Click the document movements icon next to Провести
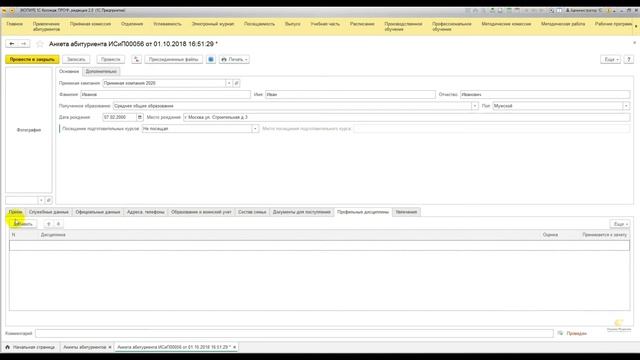The height and width of the screenshot is (360, 640). coord(136,60)
